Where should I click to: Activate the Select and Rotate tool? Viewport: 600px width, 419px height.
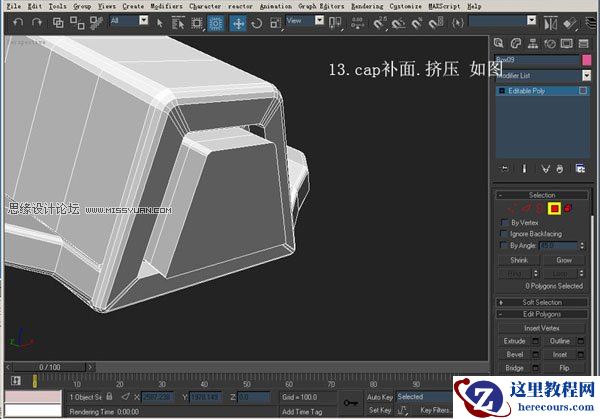(x=256, y=23)
